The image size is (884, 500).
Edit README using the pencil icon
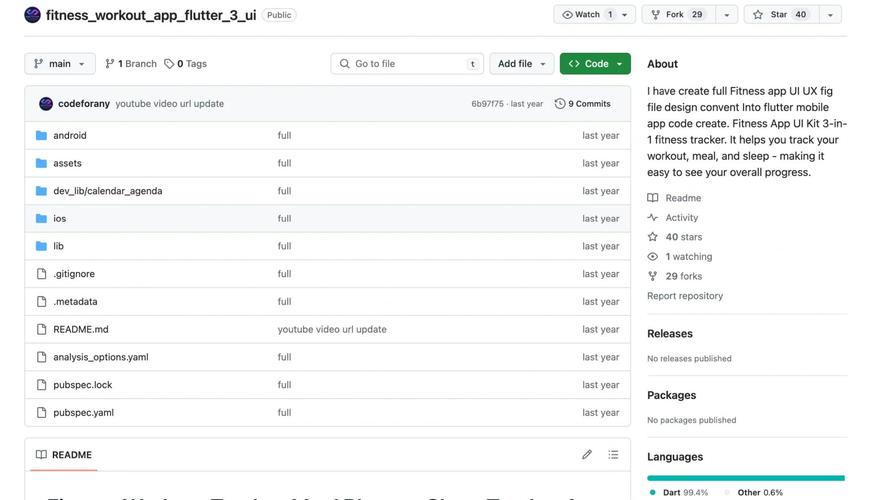[x=587, y=454]
